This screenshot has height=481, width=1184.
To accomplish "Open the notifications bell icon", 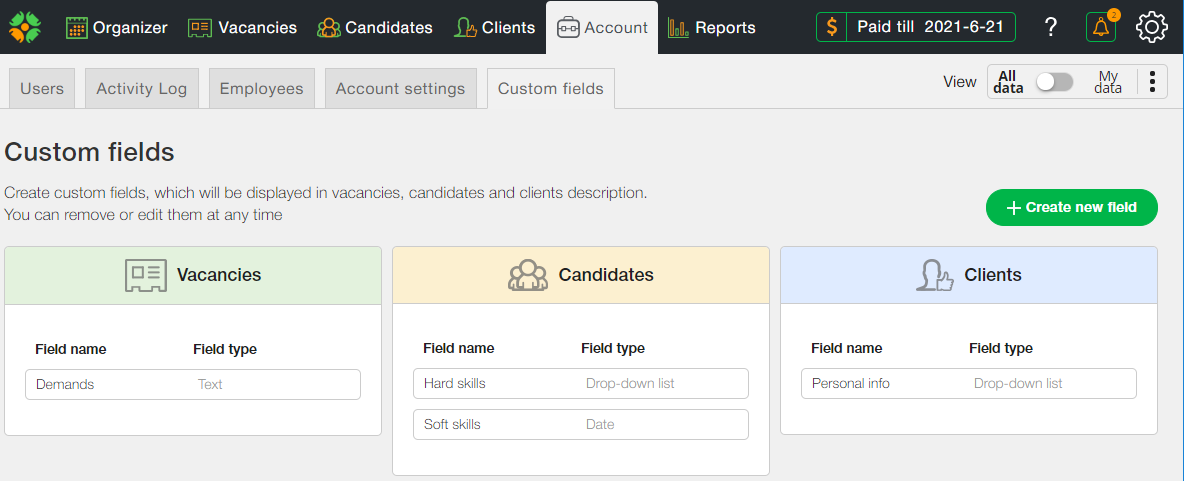I will 1101,27.
